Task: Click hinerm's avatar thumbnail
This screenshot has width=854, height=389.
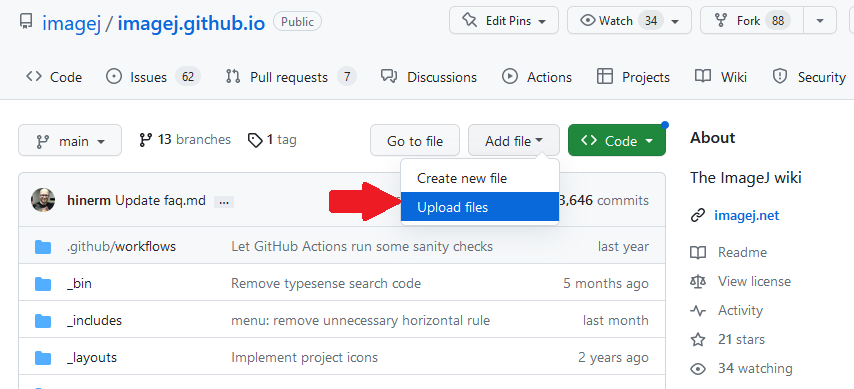Action: [x=43, y=200]
